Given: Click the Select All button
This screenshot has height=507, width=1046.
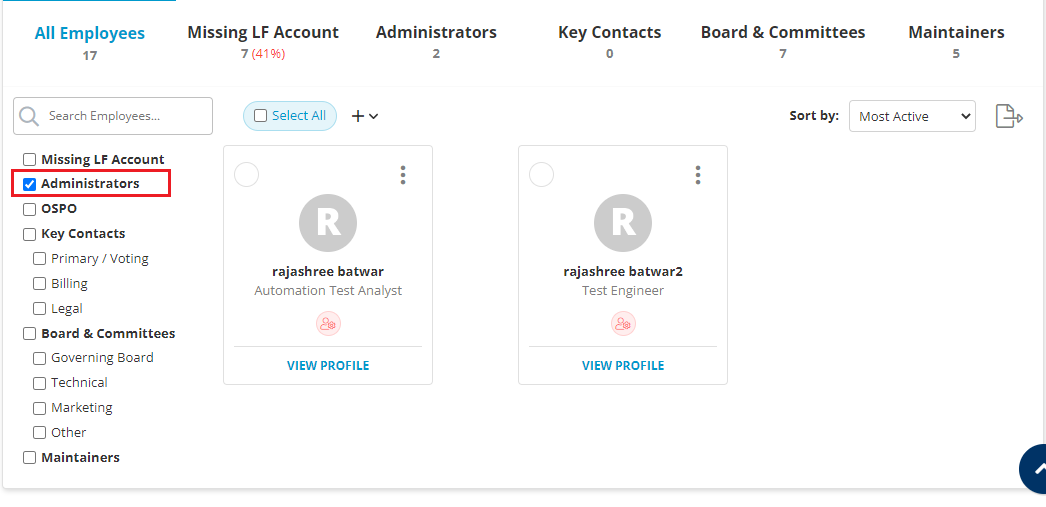Looking at the screenshot, I should [x=290, y=116].
